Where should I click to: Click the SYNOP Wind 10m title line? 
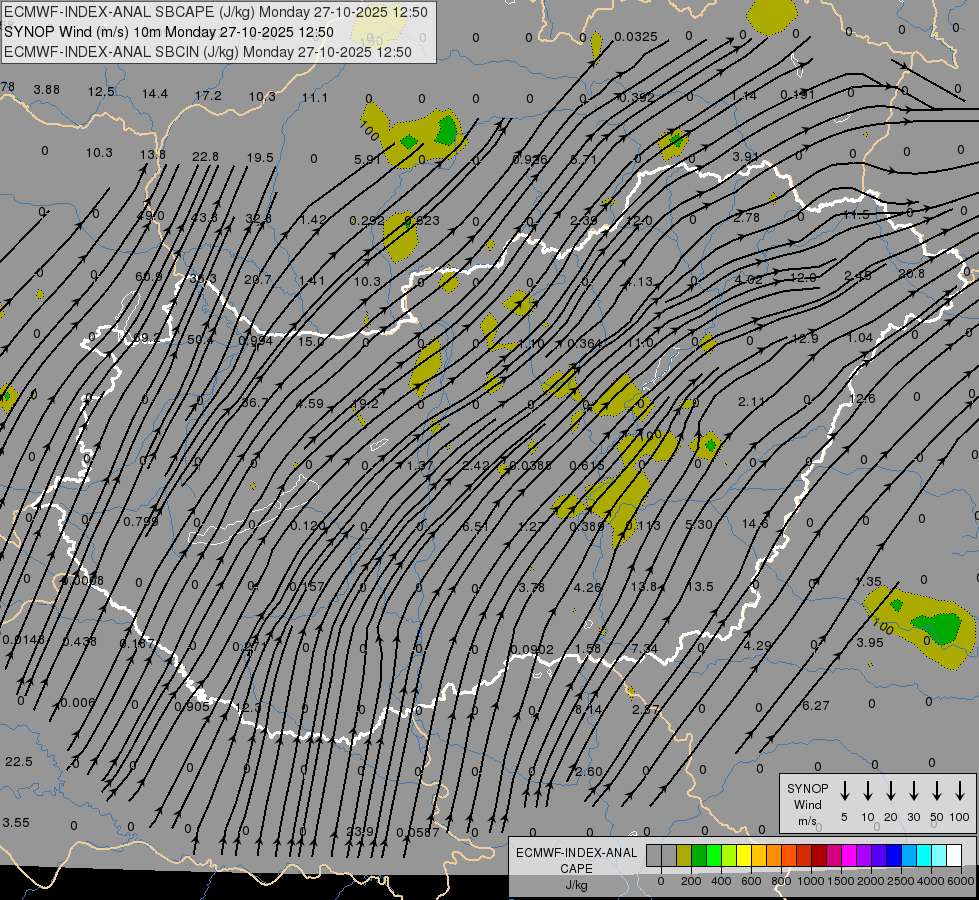point(169,32)
